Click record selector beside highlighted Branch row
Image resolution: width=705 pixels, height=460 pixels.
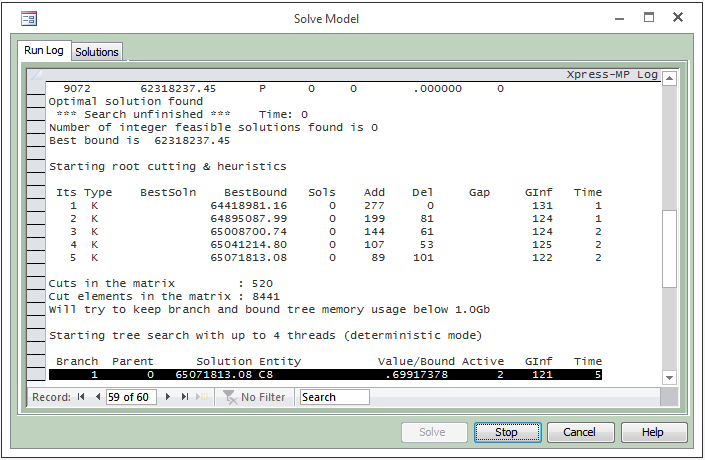(36, 375)
